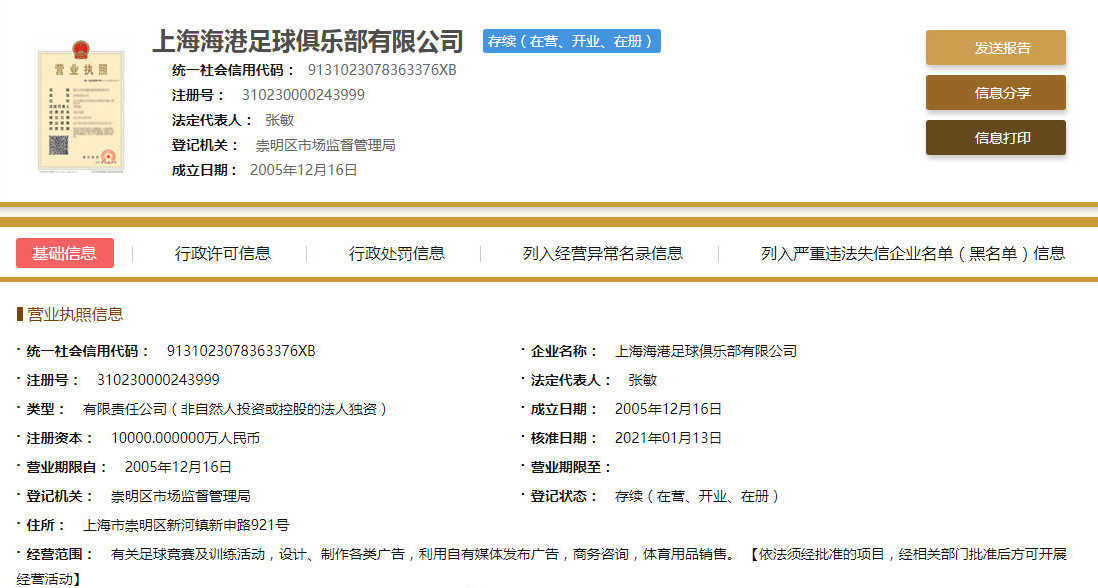Click the company type value 有限责任公司
Image resolution: width=1098 pixels, height=588 pixels.
235,409
